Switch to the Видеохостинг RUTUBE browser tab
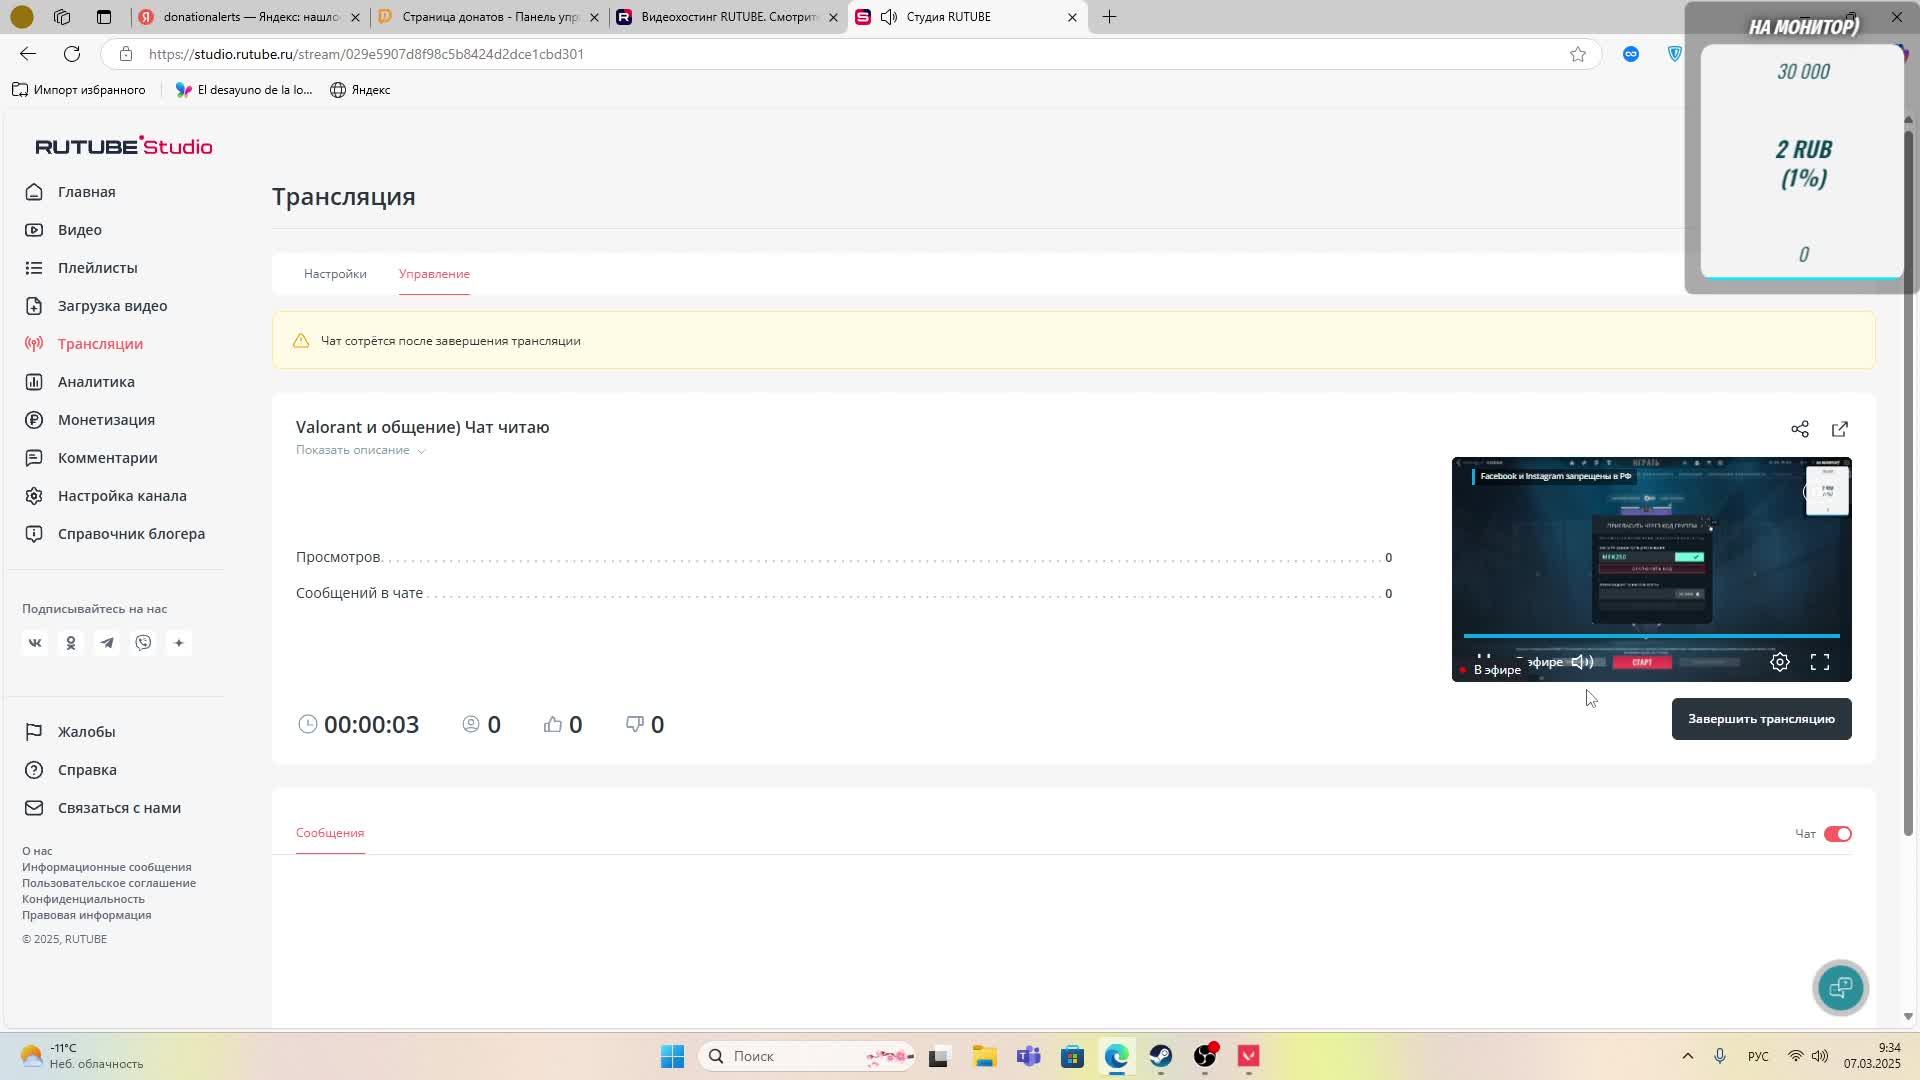This screenshot has width=1920, height=1080. coord(727,17)
